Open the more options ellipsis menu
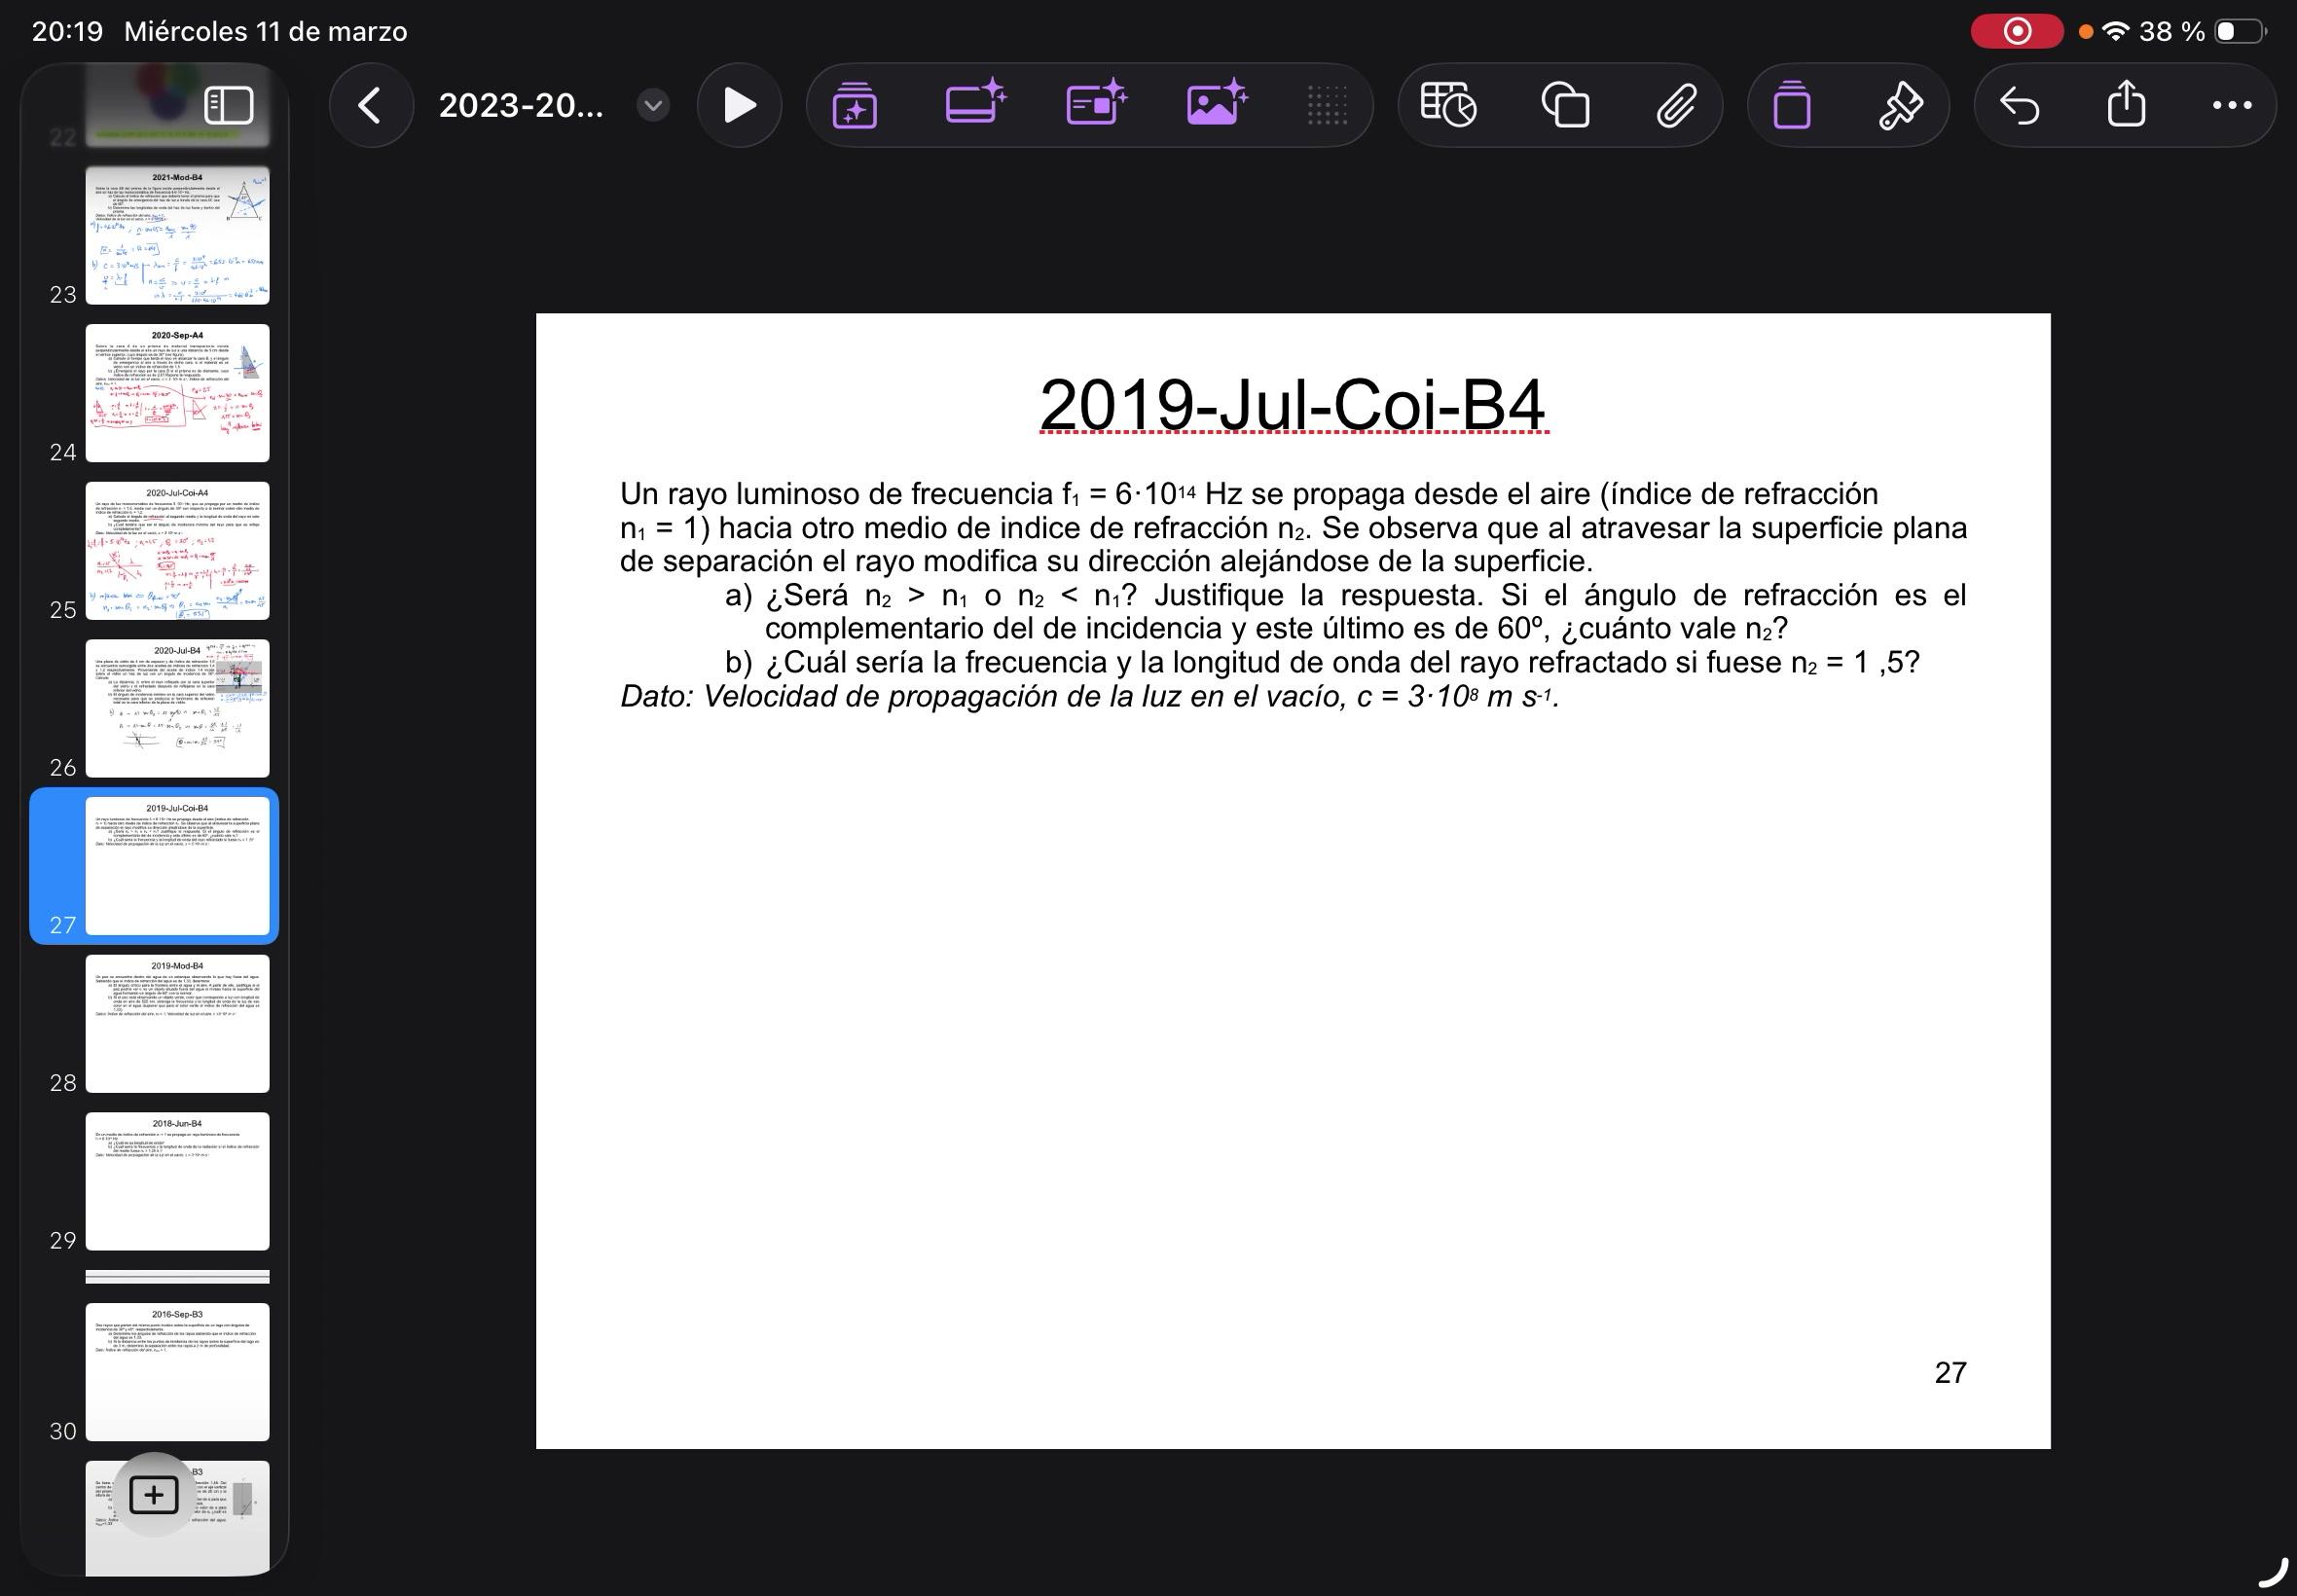 coord(2231,105)
